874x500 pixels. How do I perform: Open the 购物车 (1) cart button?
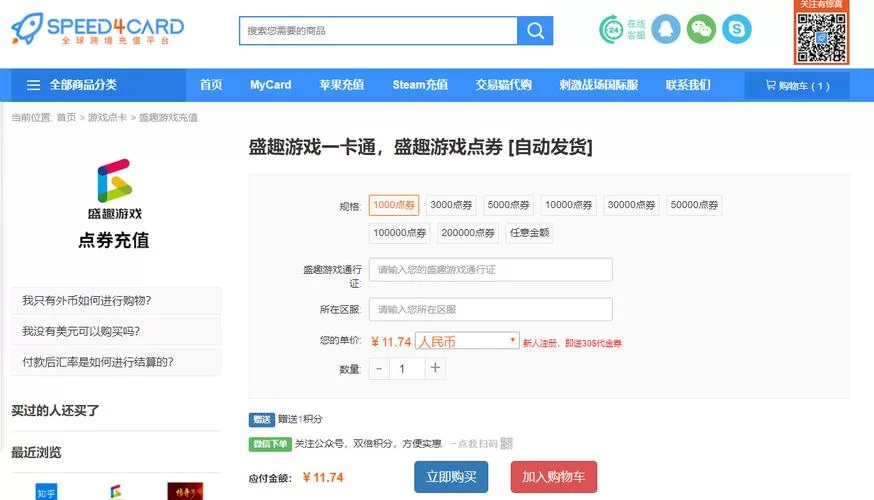tap(797, 85)
